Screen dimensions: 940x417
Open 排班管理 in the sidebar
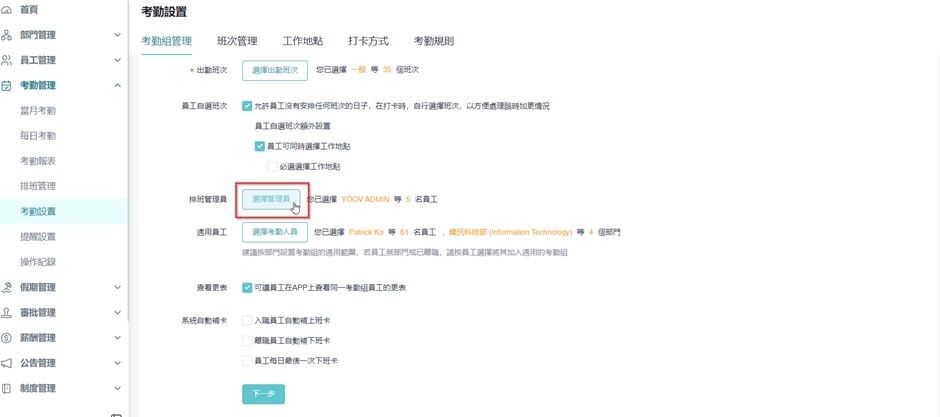tap(38, 186)
